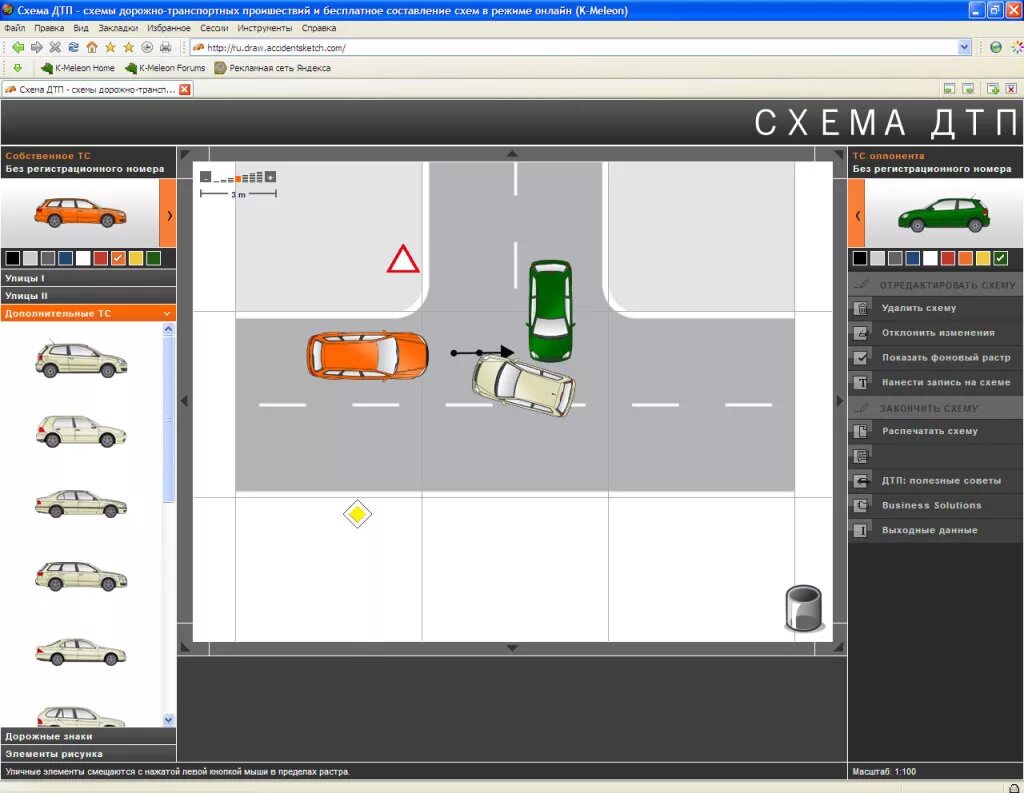1024x793 pixels.
Task: Click the trash can on the canvas
Action: point(803,607)
